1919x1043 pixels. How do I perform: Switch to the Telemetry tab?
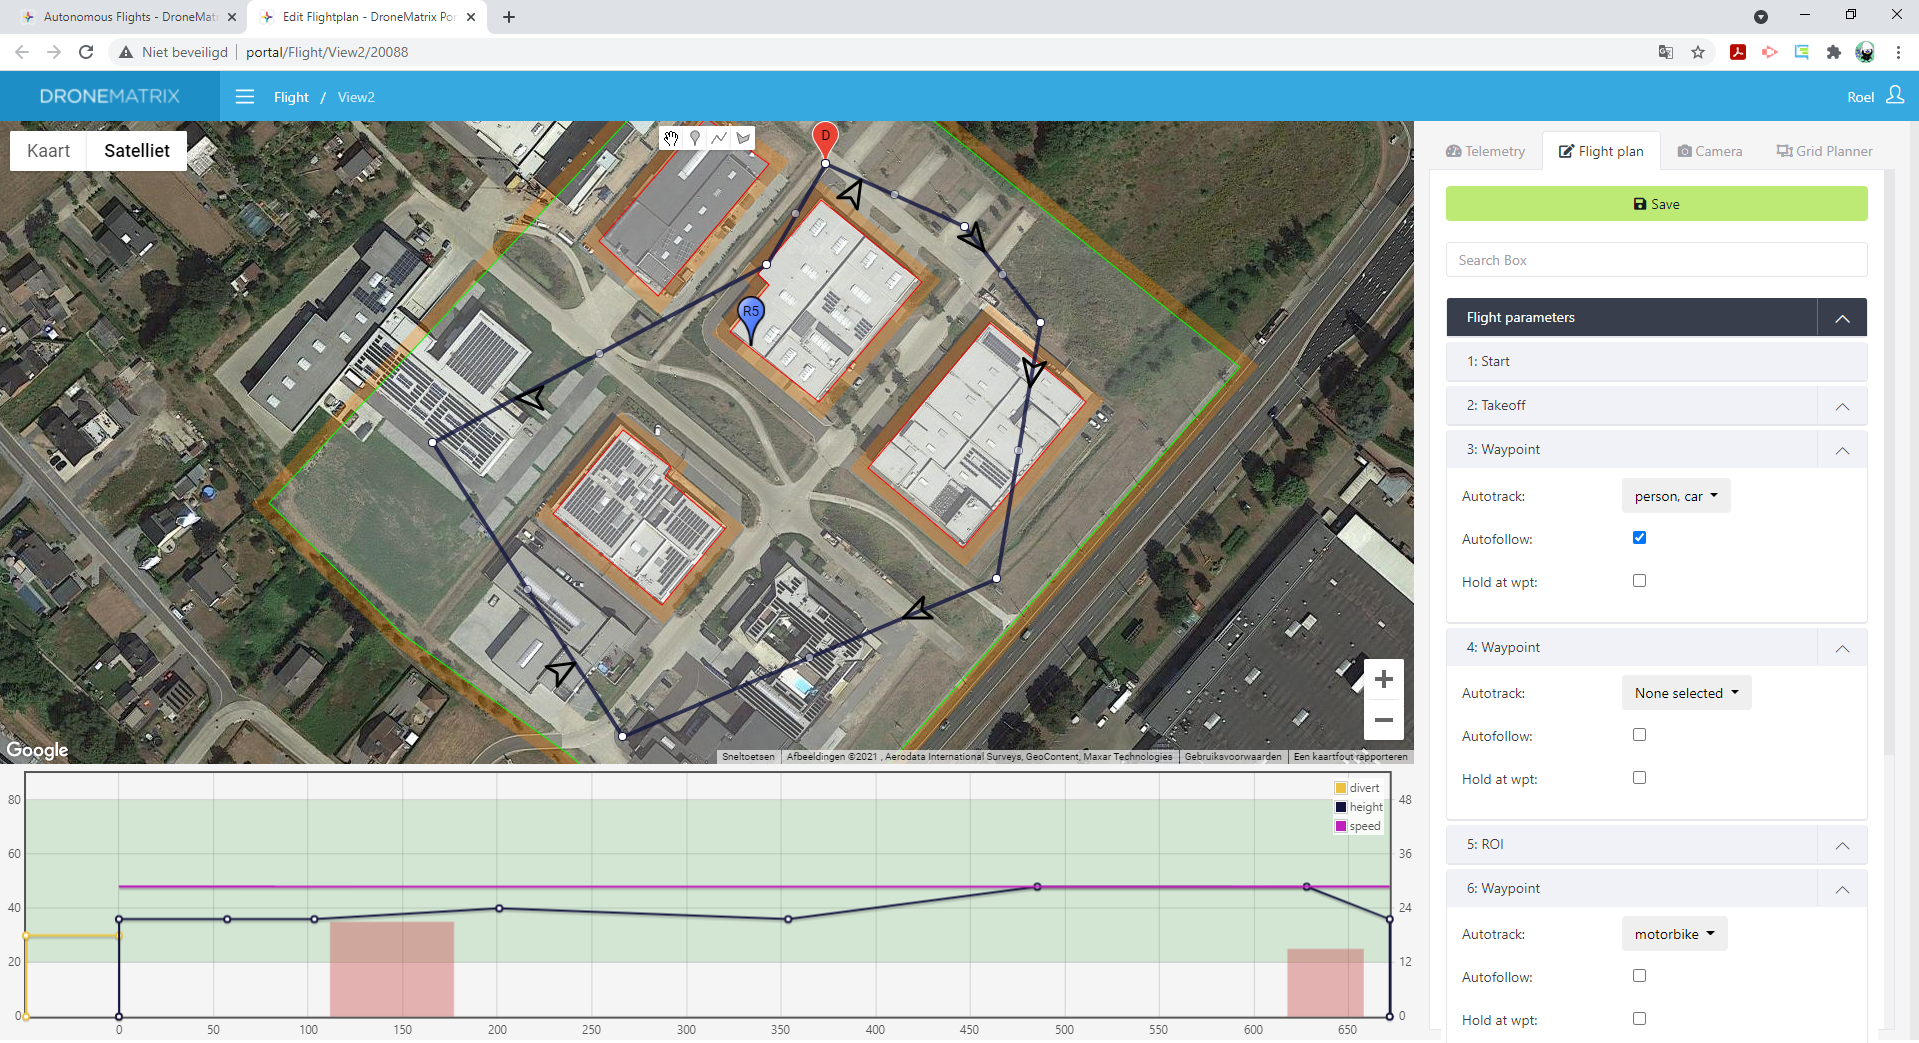[x=1485, y=151]
